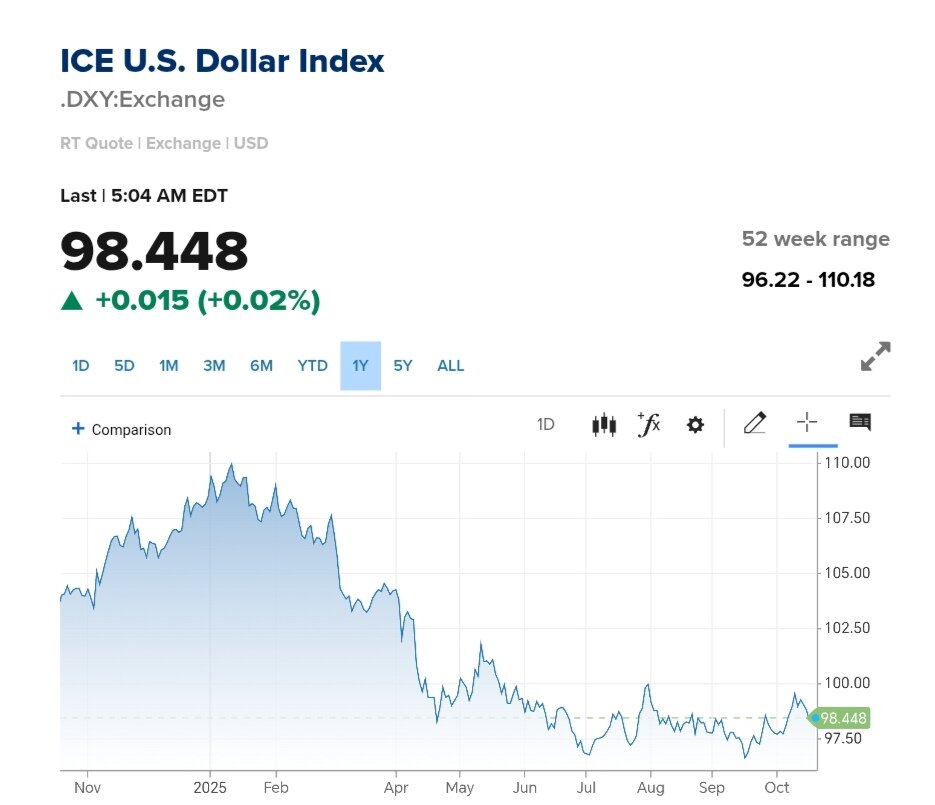Open the 1D interval dropdown
Image resolution: width=935 pixels, height=805 pixels.
545,425
